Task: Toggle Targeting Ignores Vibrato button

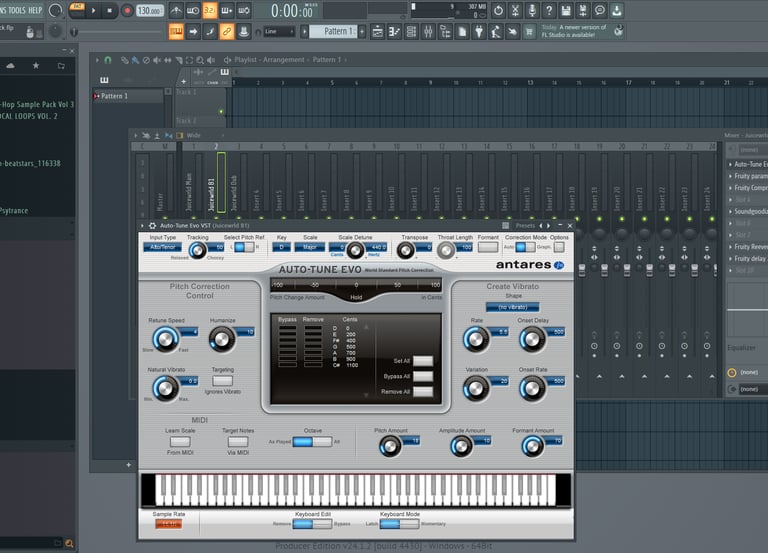Action: tap(222, 381)
